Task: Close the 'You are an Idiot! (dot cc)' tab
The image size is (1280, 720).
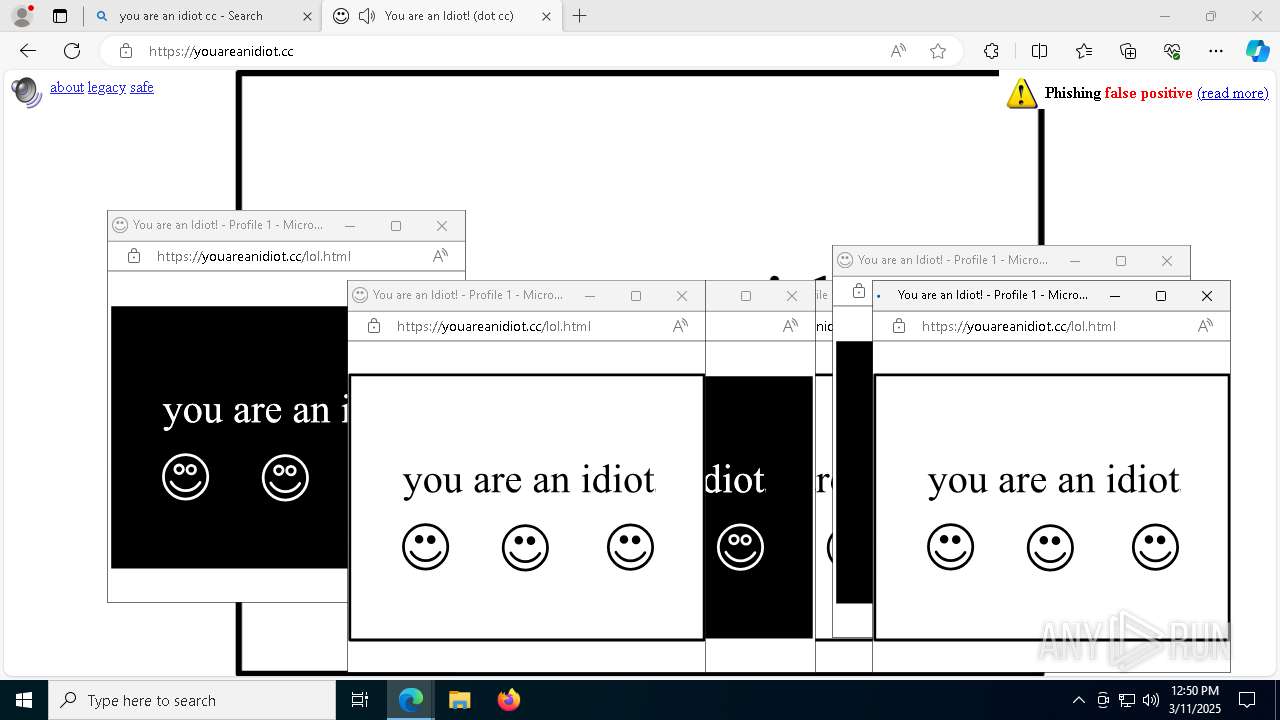Action: (546, 16)
